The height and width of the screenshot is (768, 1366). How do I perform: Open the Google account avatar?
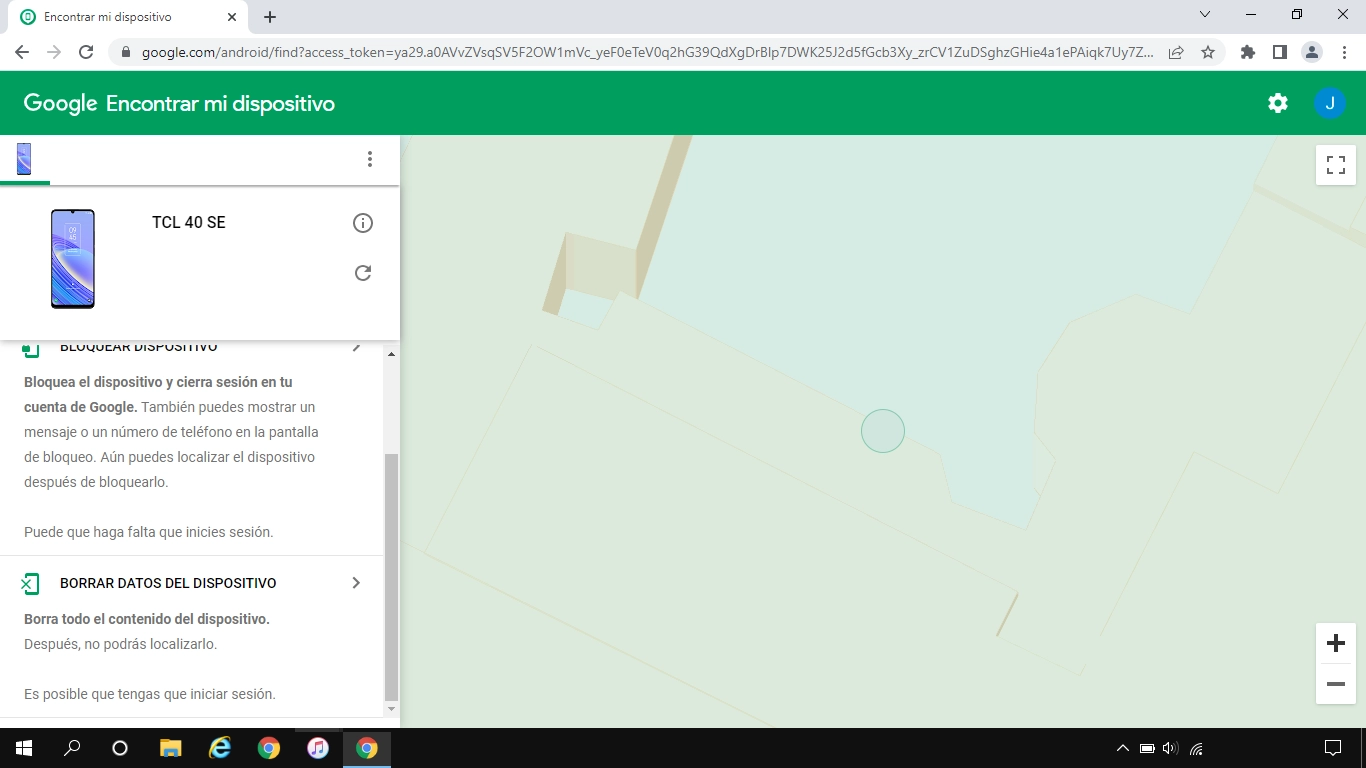tap(1330, 102)
